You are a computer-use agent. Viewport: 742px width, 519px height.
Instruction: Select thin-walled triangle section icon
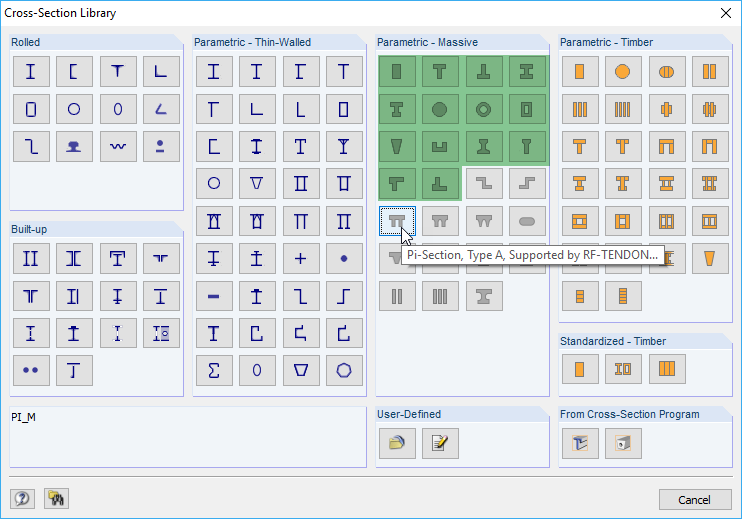[257, 184]
